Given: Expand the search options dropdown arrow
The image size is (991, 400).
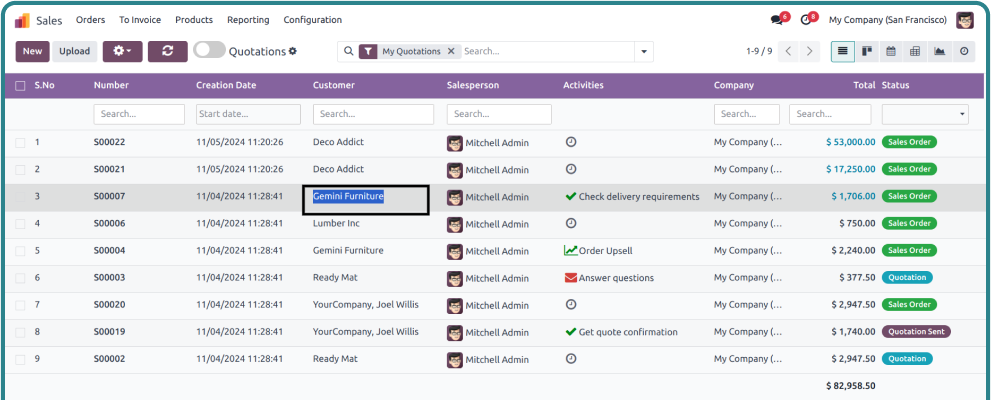Looking at the screenshot, I should [643, 51].
